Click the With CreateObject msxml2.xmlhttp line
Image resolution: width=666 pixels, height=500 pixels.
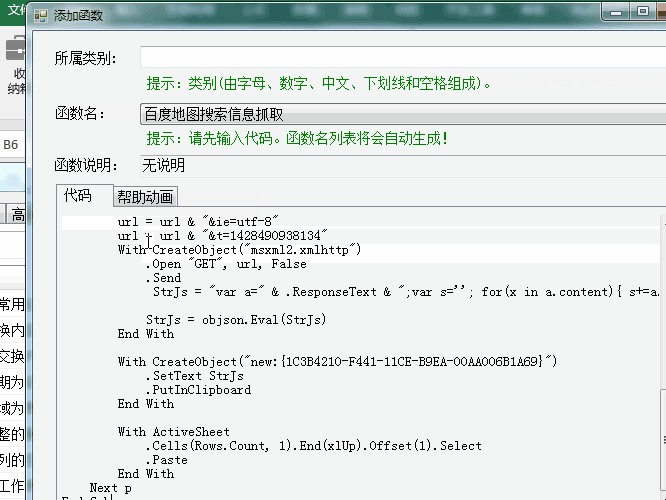(x=239, y=249)
